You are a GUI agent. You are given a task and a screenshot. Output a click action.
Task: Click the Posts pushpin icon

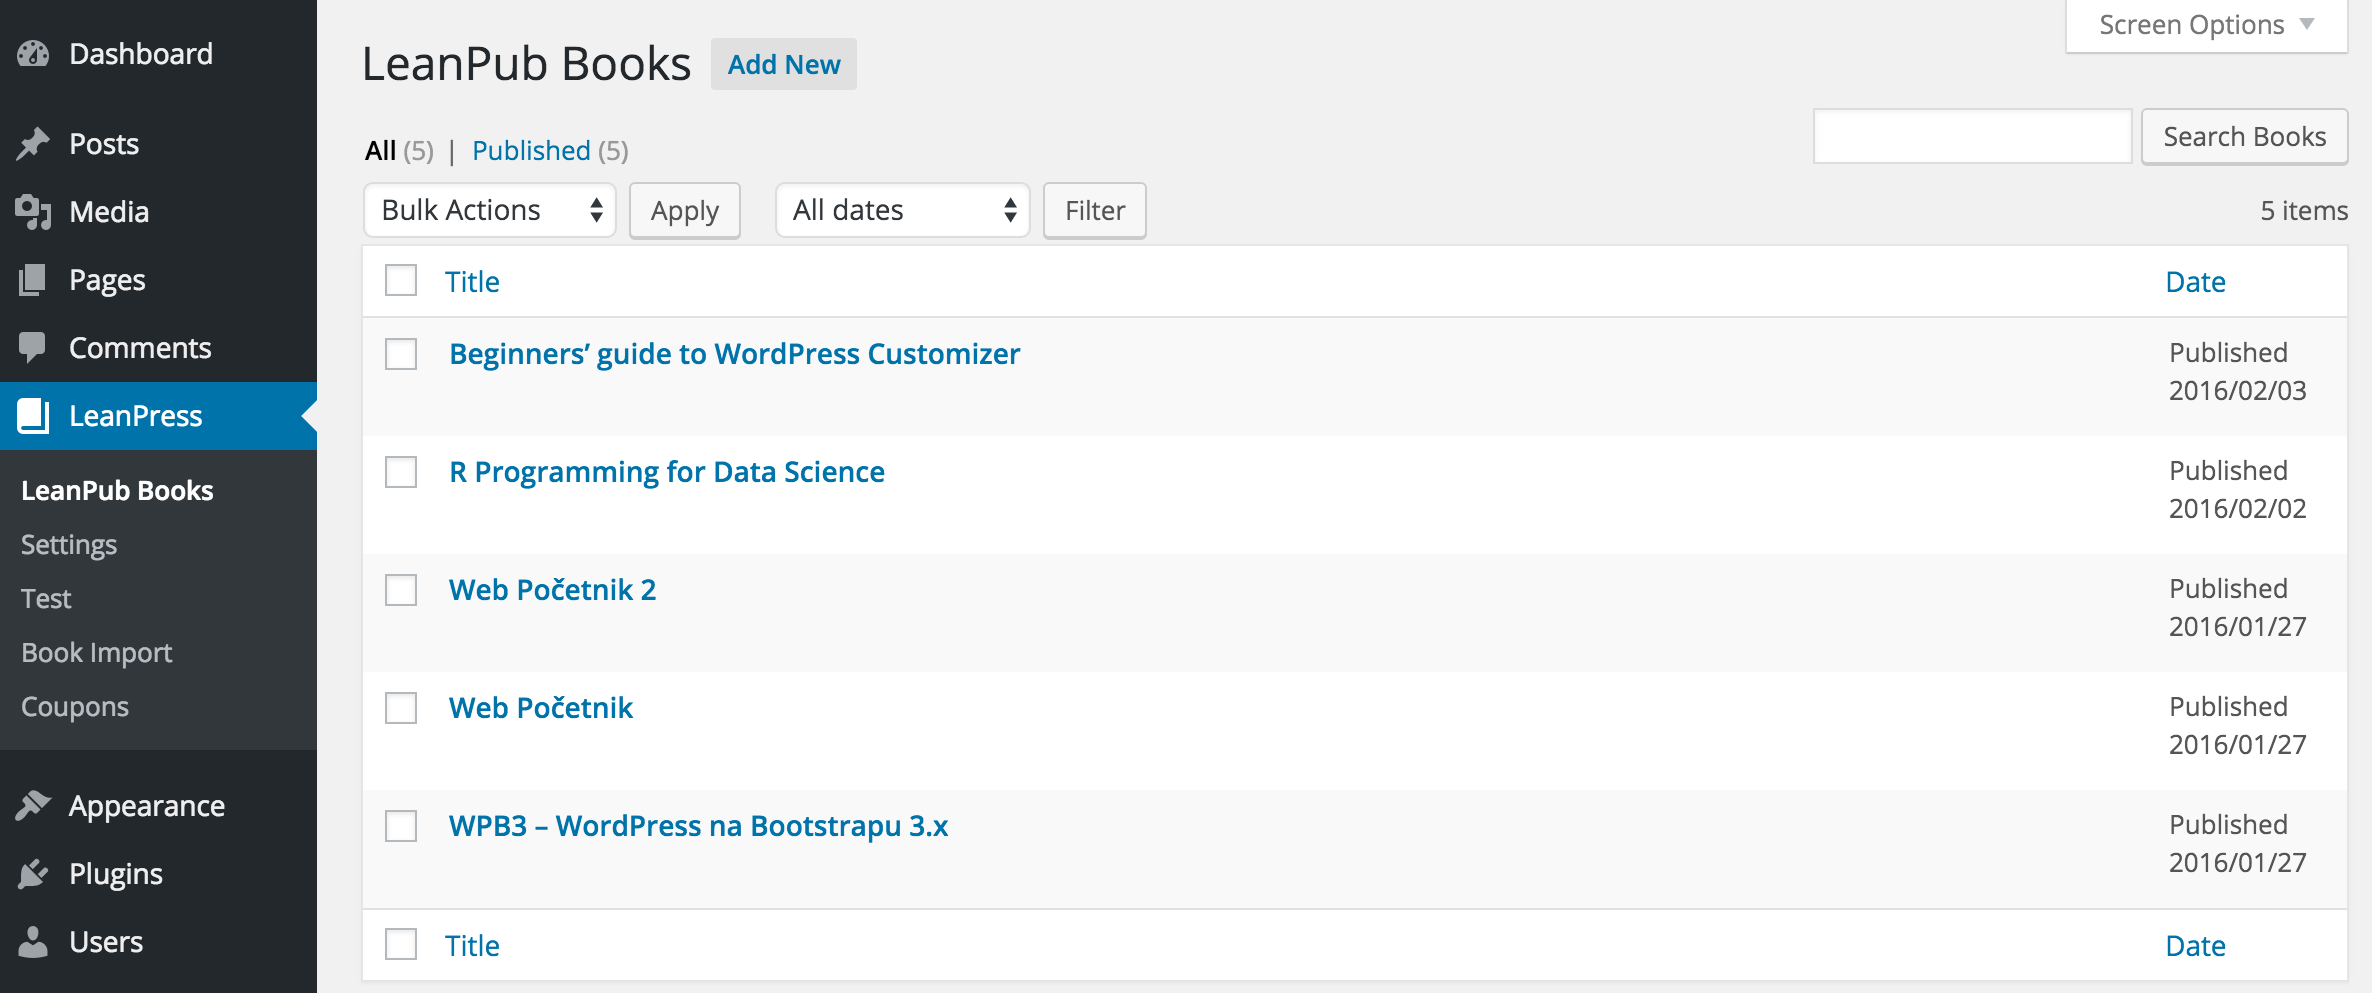33,144
